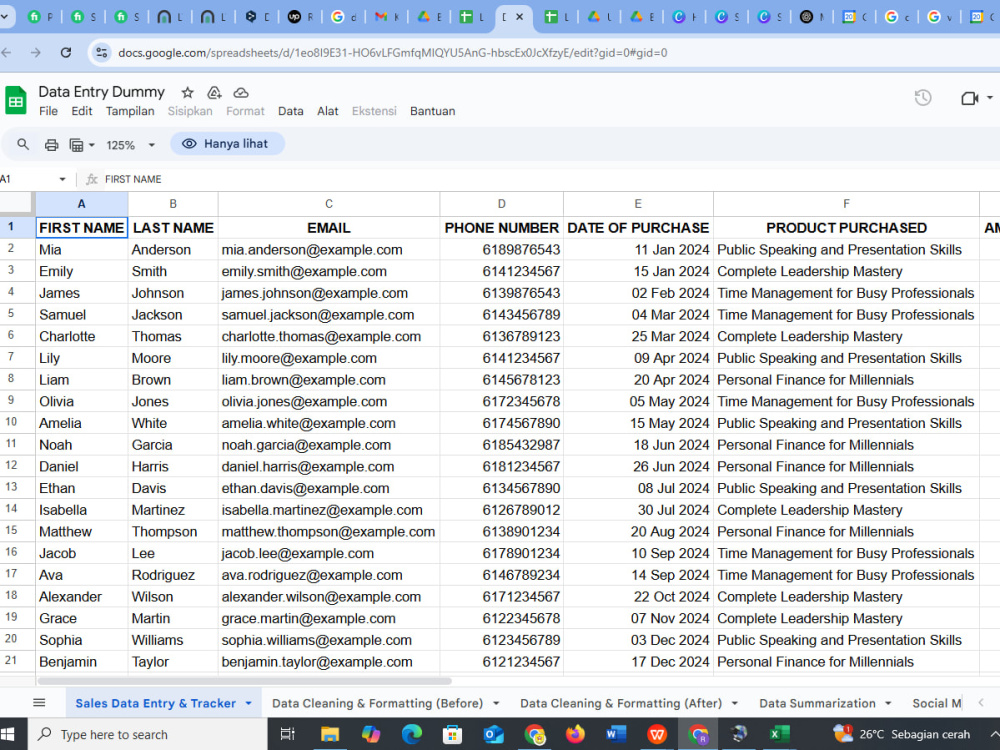Open the File menu
The image size is (1000, 750).
[48, 111]
